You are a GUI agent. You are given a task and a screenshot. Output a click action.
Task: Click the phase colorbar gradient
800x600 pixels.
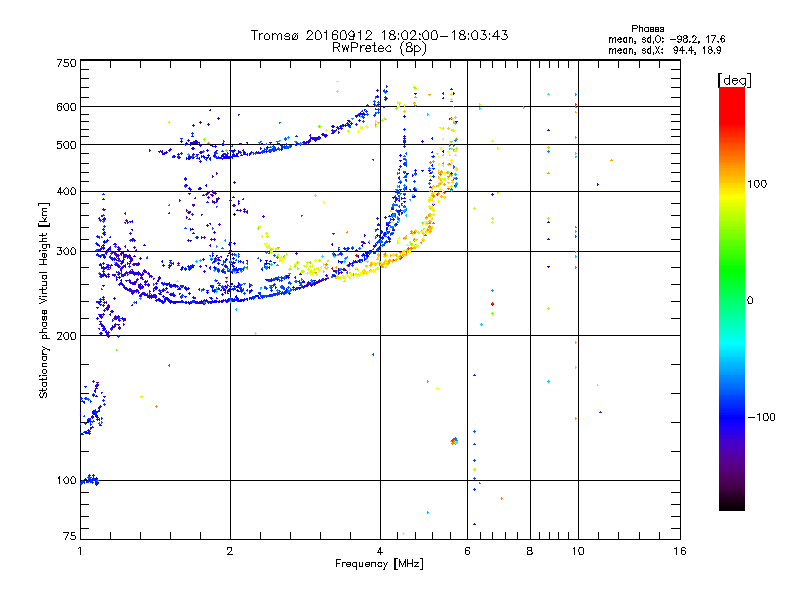click(x=732, y=298)
